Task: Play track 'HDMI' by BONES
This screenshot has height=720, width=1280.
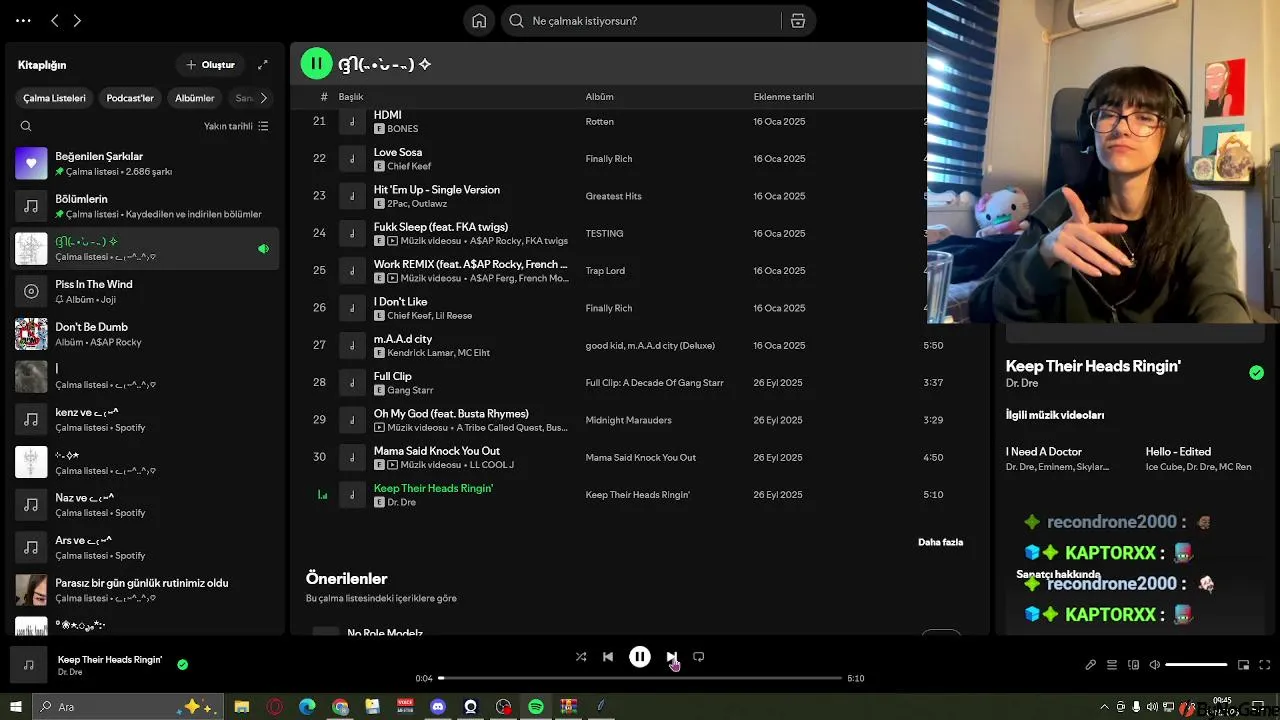Action: [x=387, y=115]
